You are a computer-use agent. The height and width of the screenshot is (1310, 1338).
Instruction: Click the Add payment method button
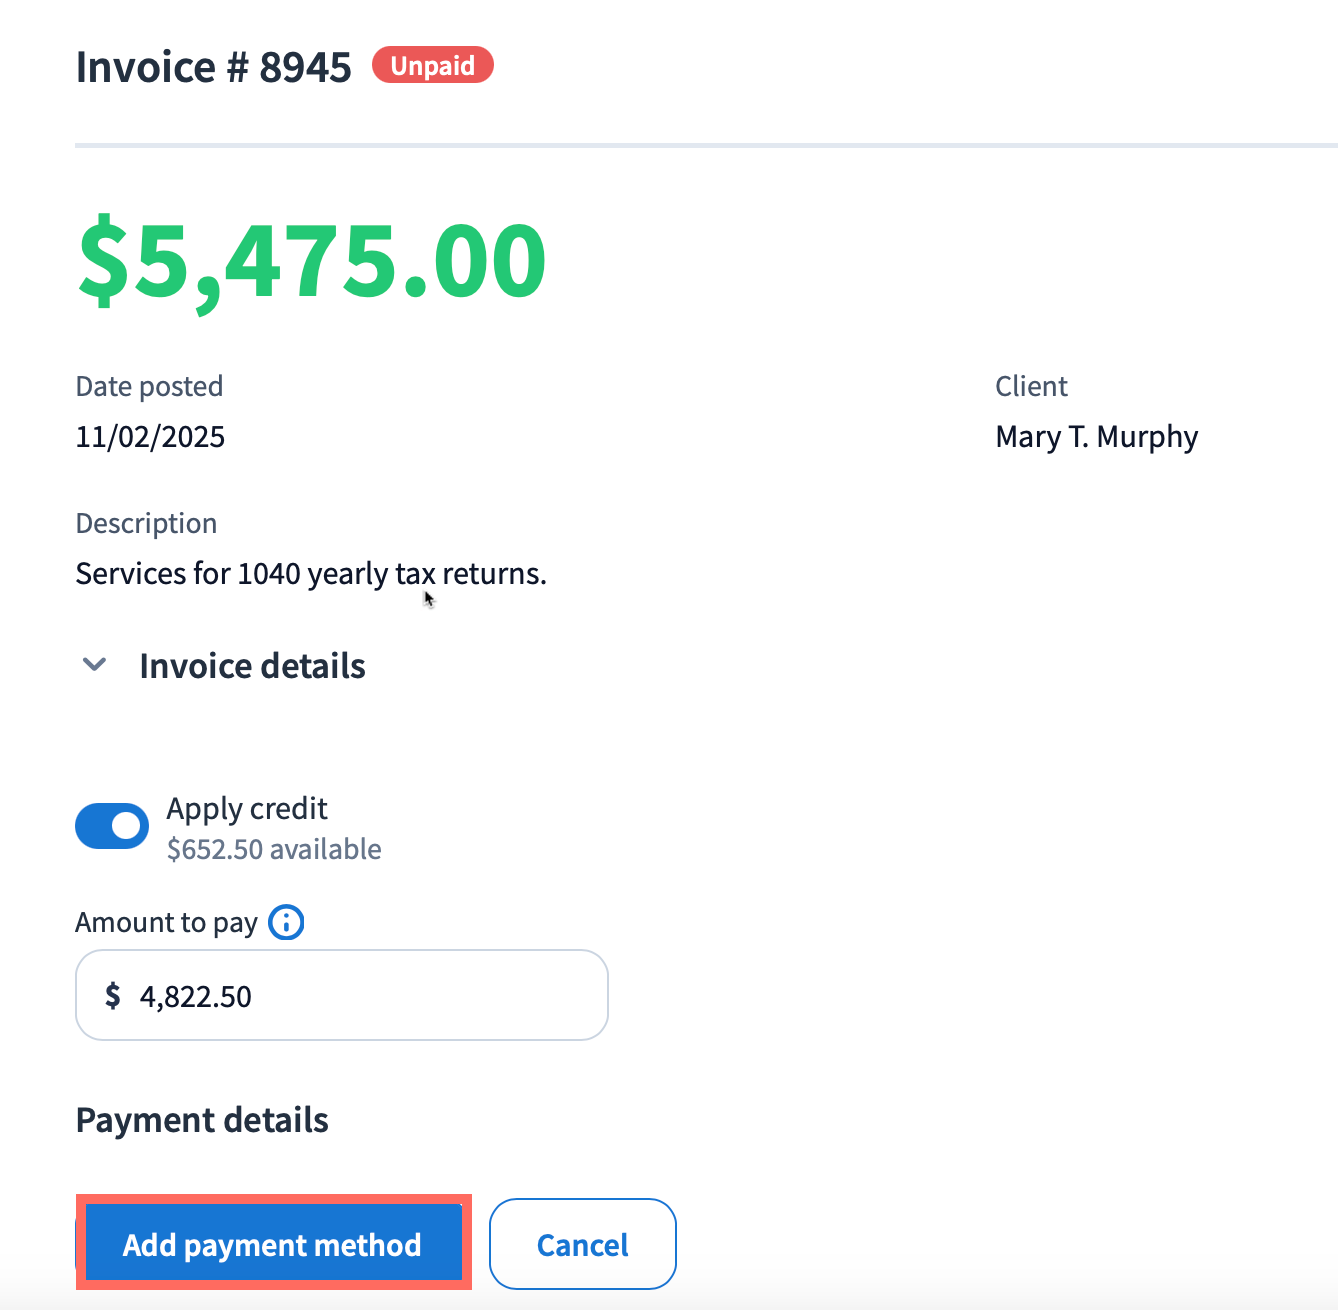click(x=272, y=1244)
